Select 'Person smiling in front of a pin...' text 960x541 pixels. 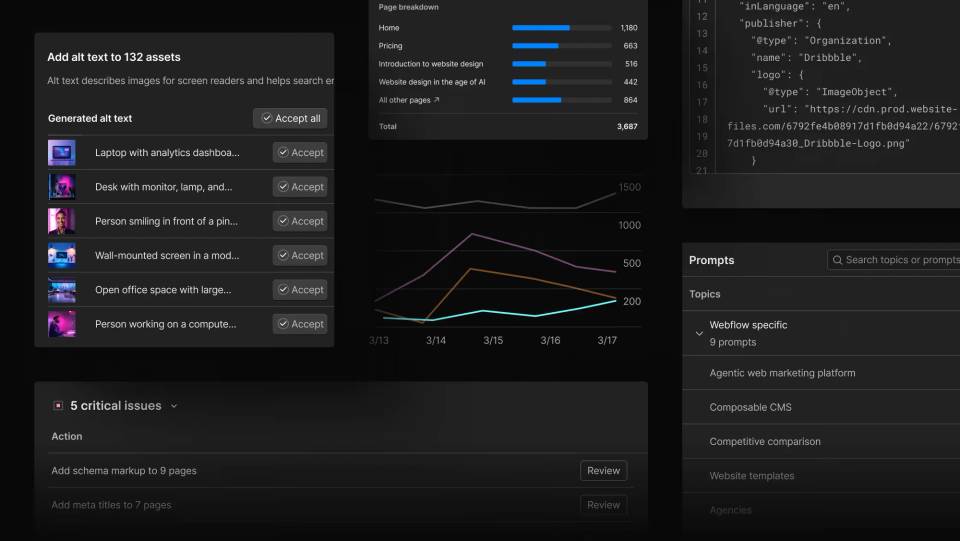pyautogui.click(x=167, y=221)
